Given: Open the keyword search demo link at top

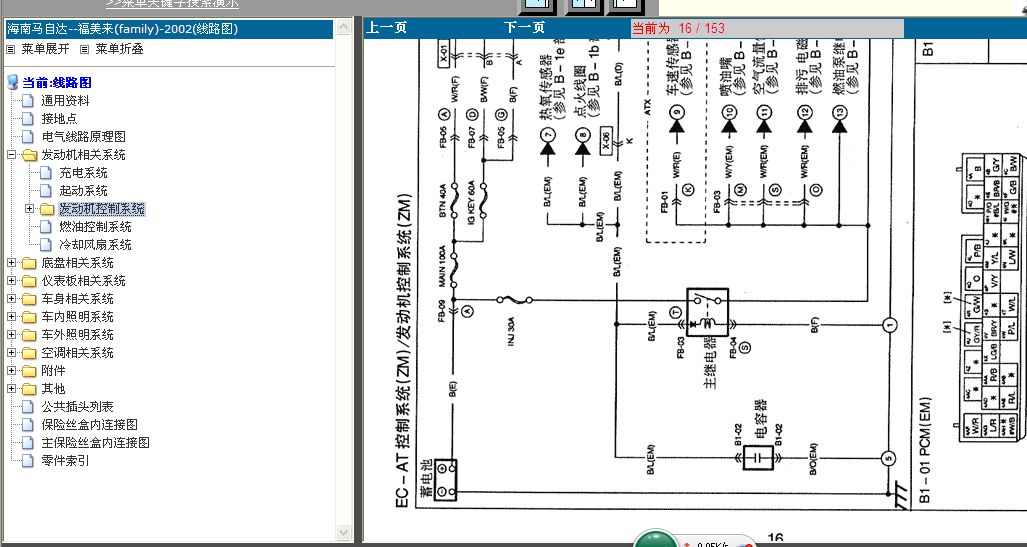Looking at the screenshot, I should 172,4.
